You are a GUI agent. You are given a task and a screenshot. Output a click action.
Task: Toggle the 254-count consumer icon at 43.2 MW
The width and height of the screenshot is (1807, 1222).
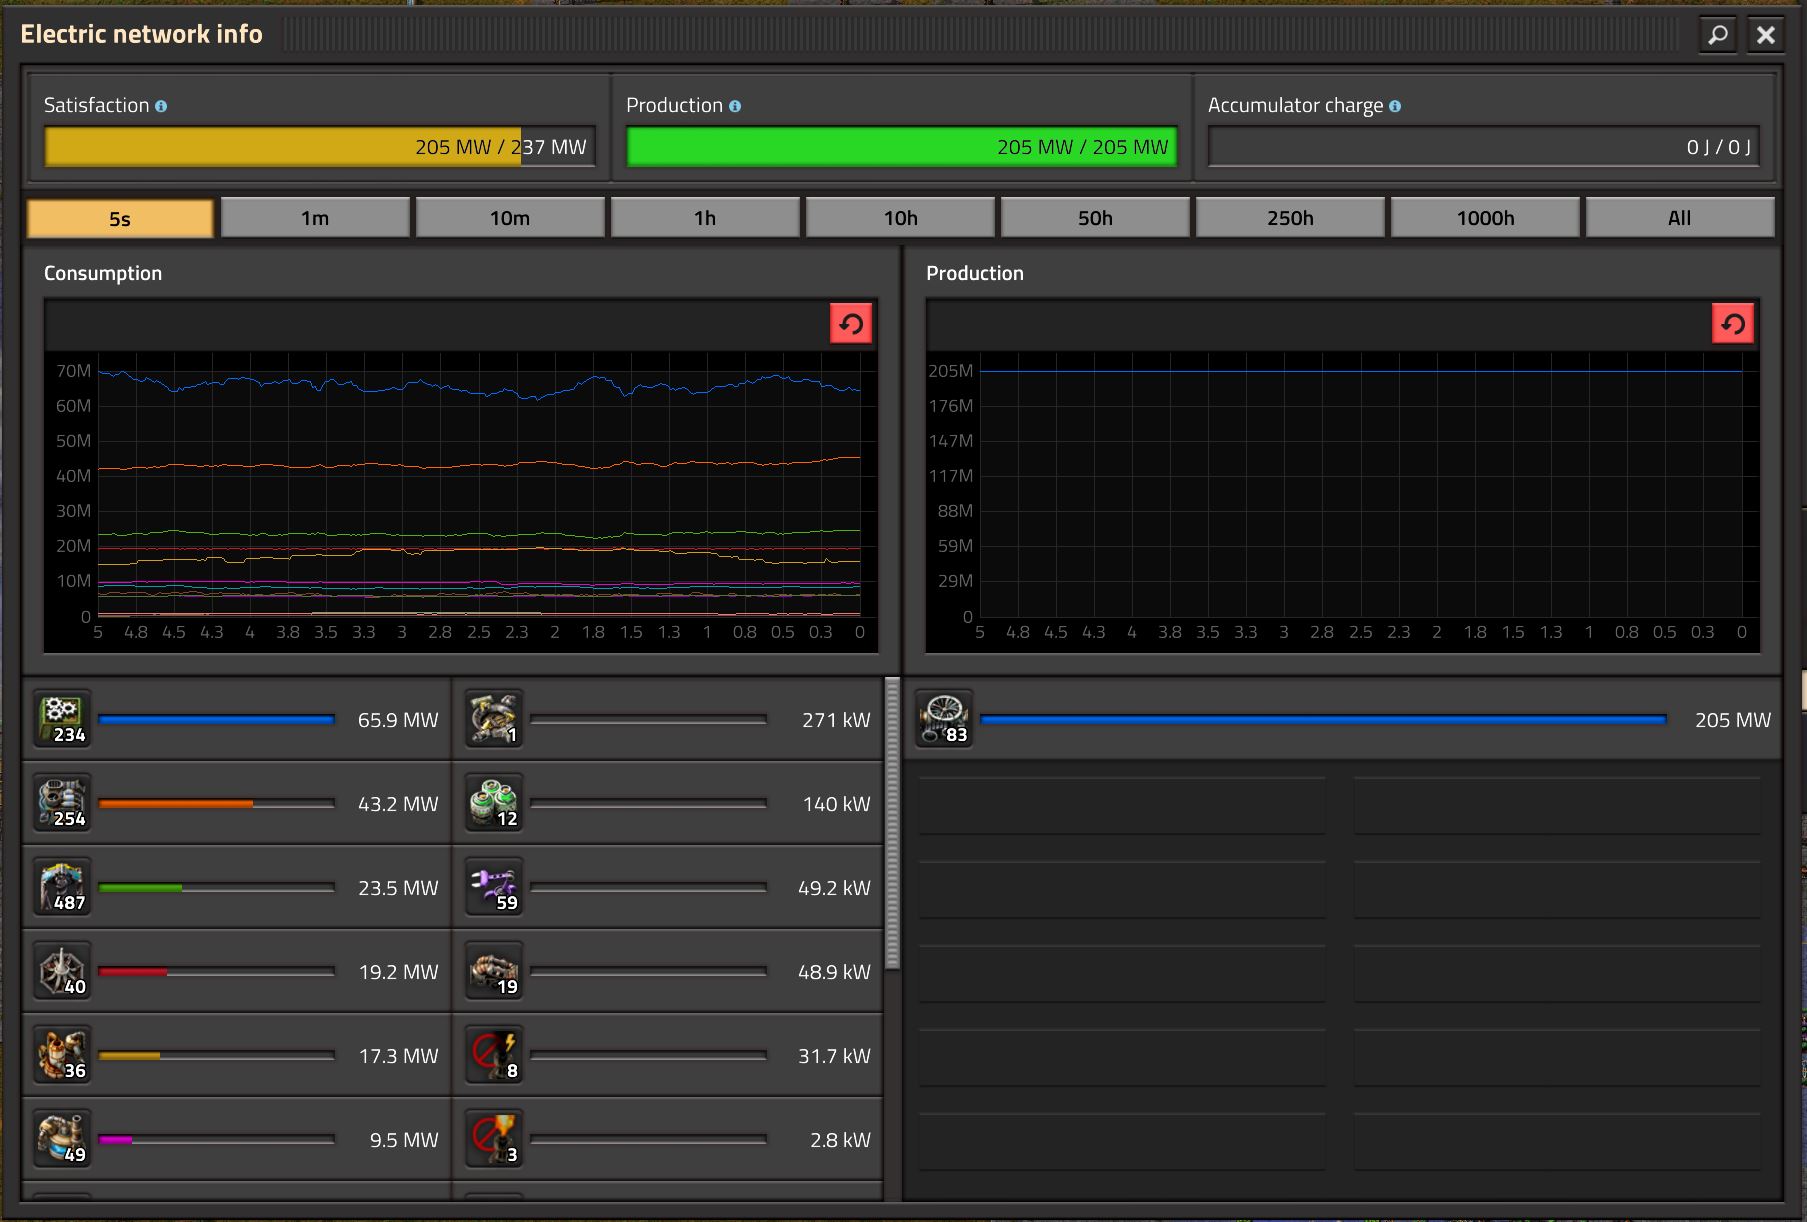click(x=62, y=802)
